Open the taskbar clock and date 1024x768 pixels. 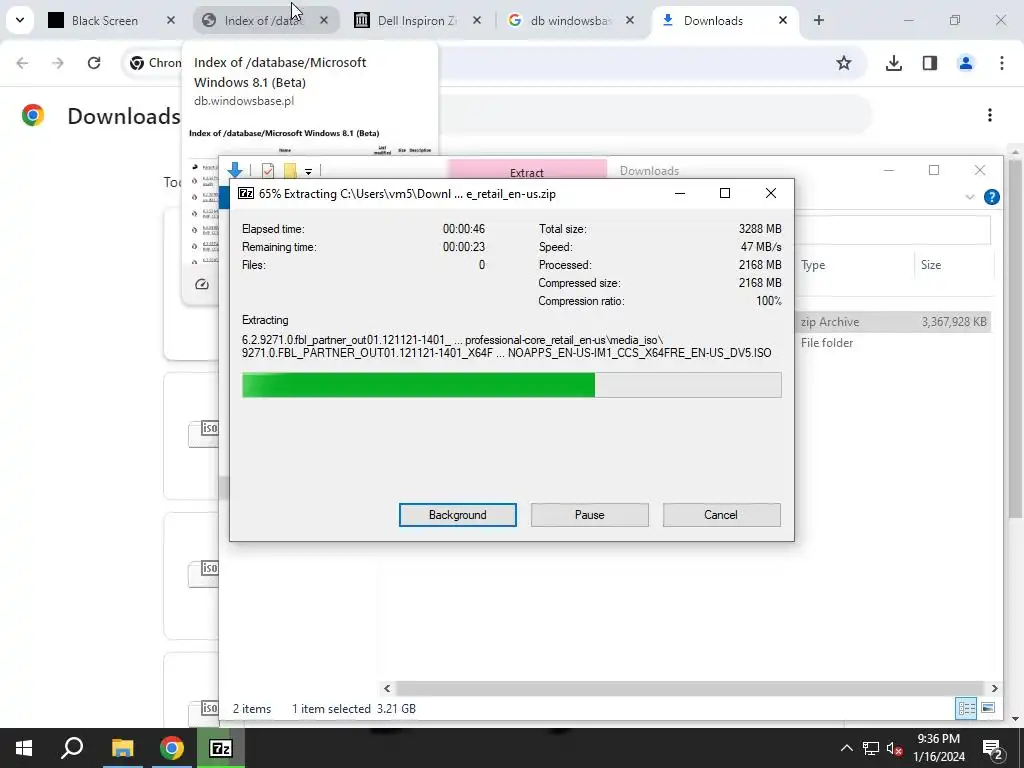pos(938,748)
